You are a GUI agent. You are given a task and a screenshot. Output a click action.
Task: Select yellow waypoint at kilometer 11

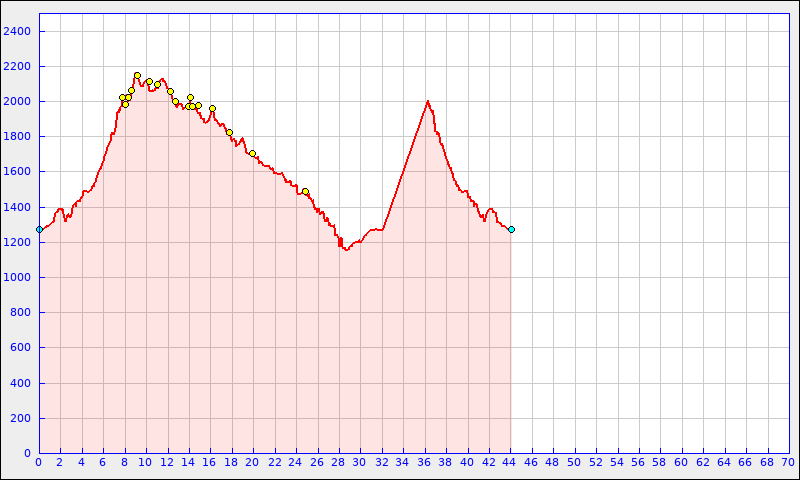pos(157,84)
